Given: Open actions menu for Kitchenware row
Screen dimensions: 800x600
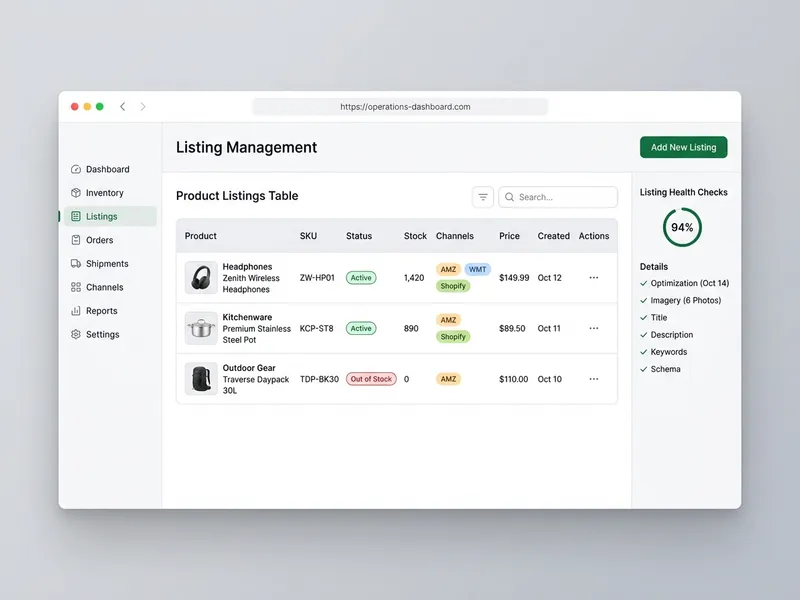Looking at the screenshot, I should coord(594,328).
